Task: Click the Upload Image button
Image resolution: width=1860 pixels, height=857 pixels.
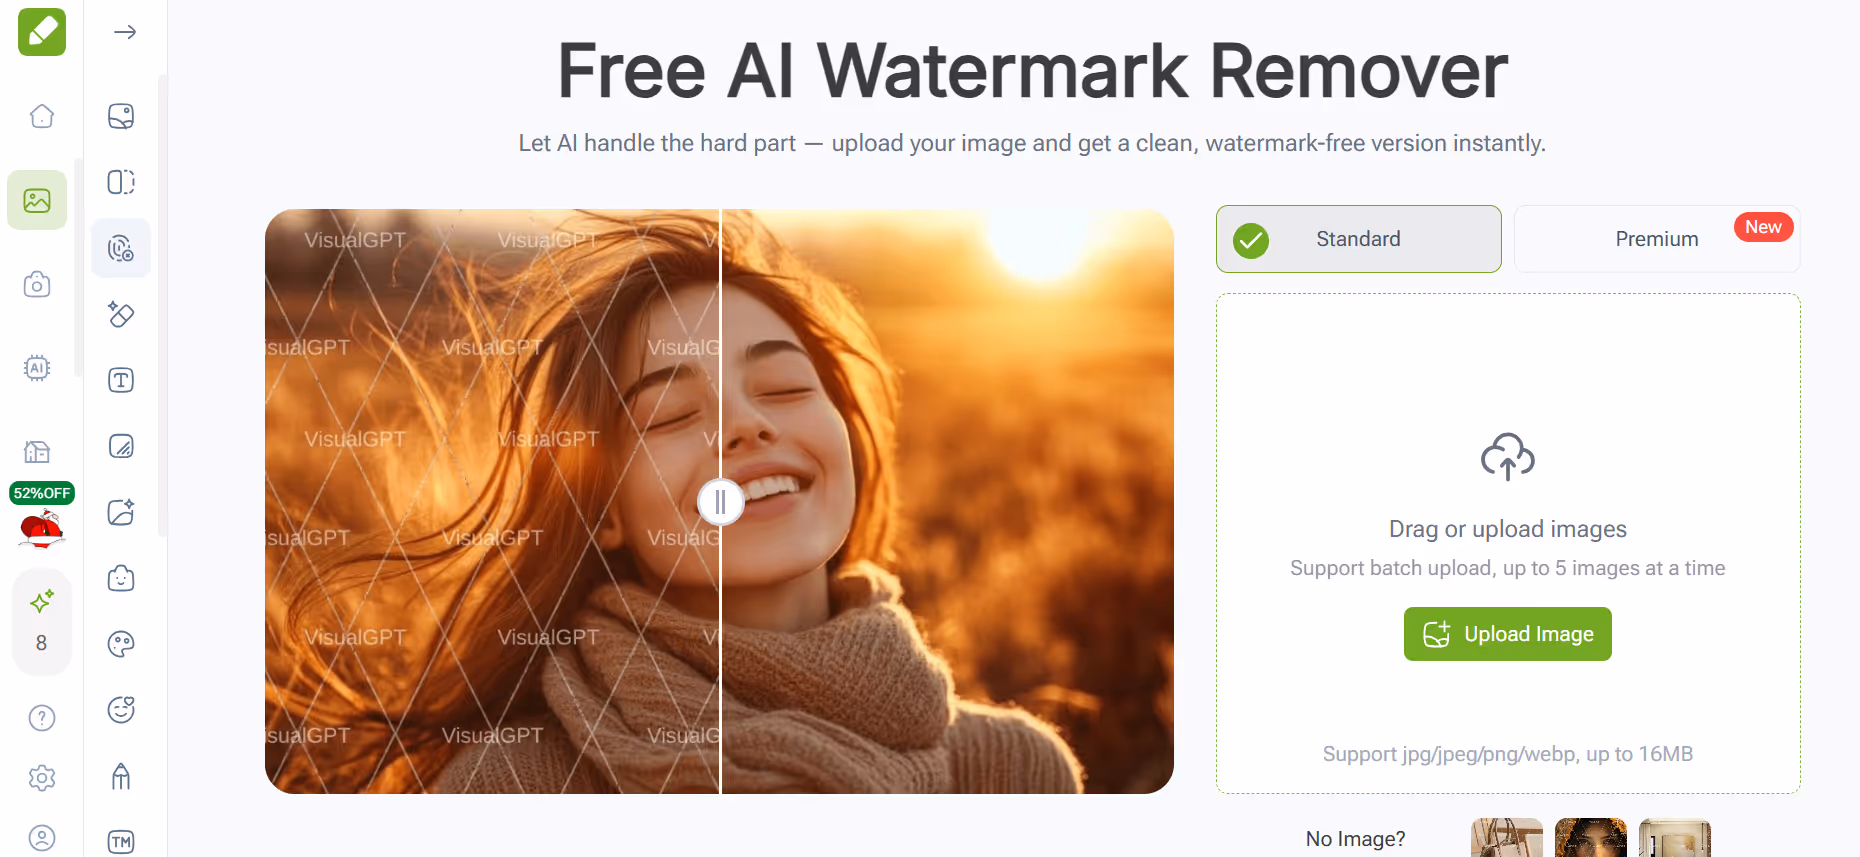Action: [1507, 634]
